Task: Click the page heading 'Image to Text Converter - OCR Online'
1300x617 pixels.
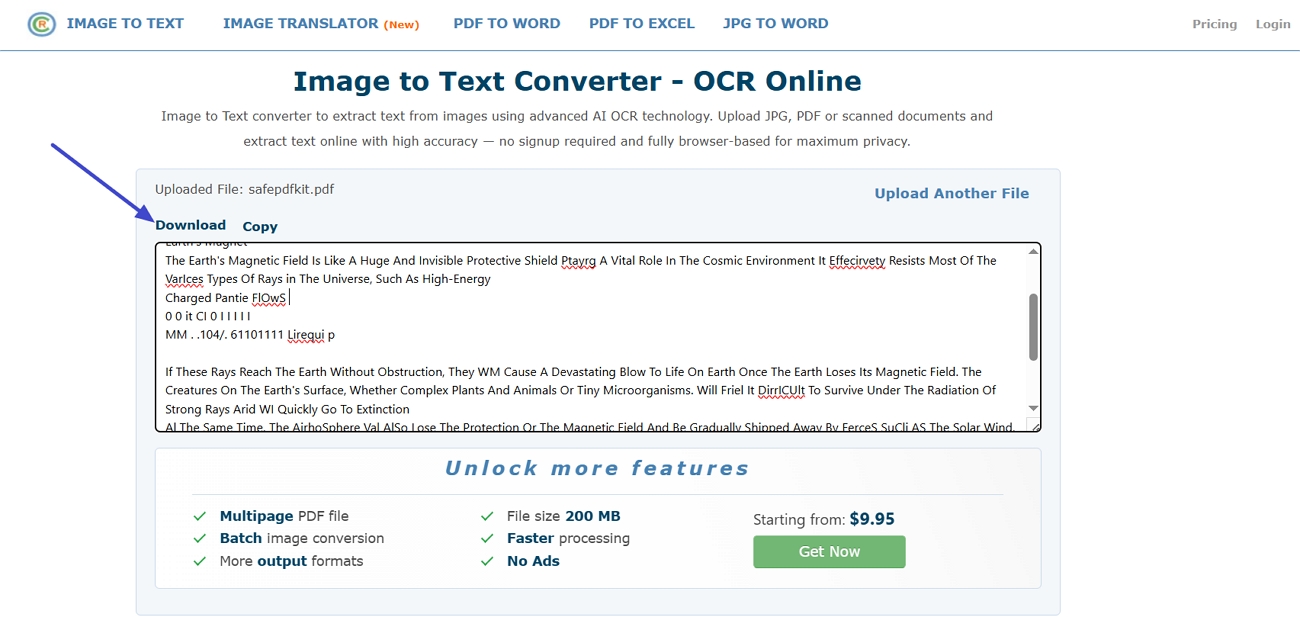Action: (577, 81)
